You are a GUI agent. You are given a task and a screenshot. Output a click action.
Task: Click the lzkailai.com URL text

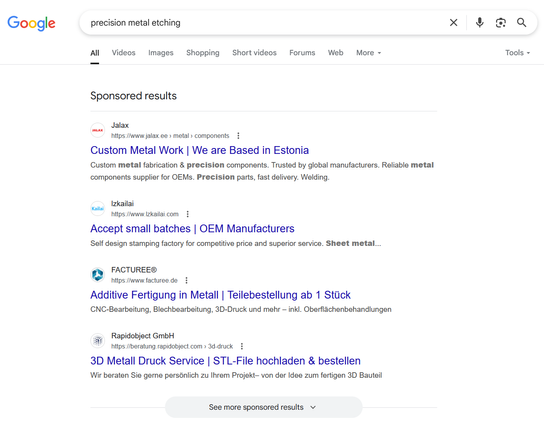click(145, 214)
